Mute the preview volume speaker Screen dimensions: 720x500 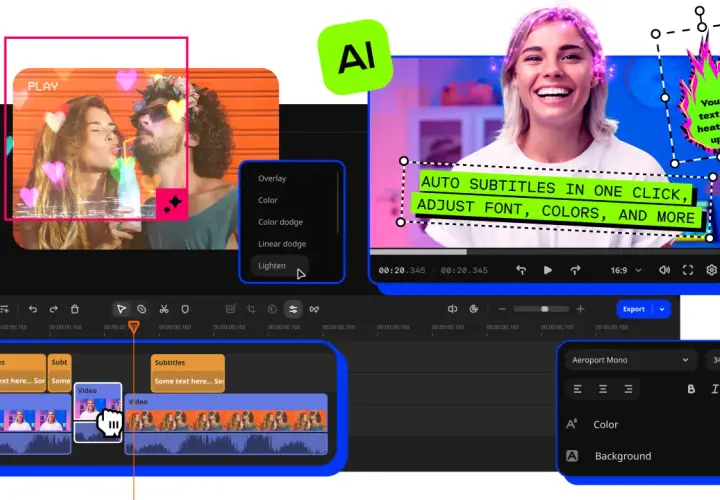pyautogui.click(x=664, y=270)
